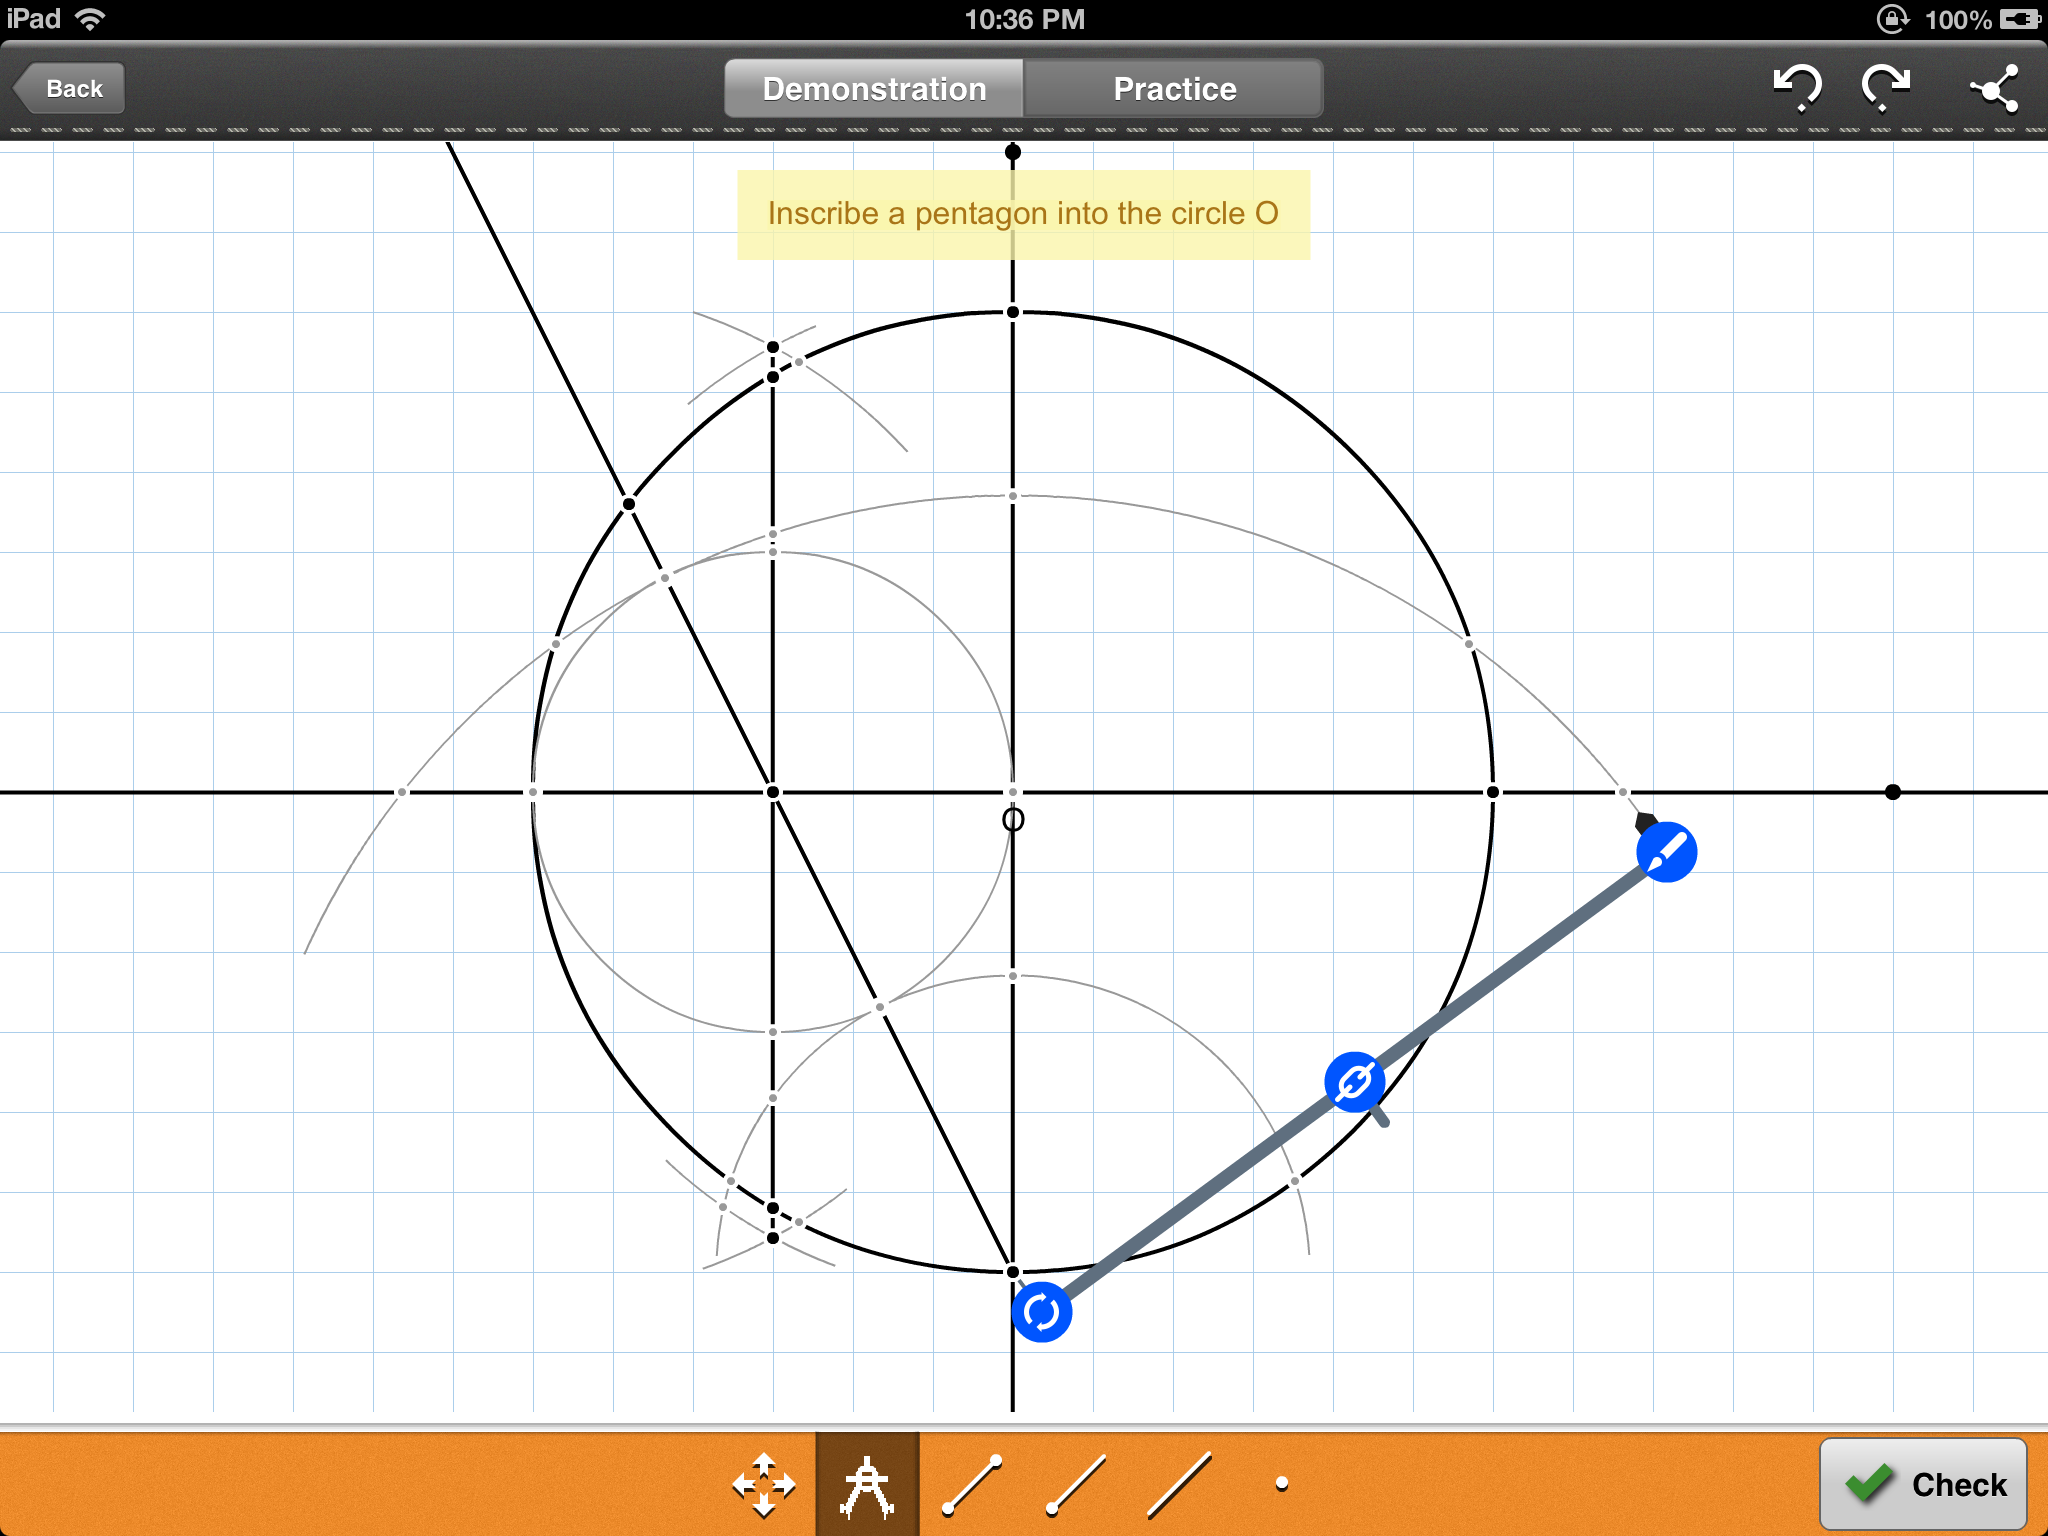Tap the compass rotate handle
This screenshot has height=1536, width=2048.
(1041, 1312)
